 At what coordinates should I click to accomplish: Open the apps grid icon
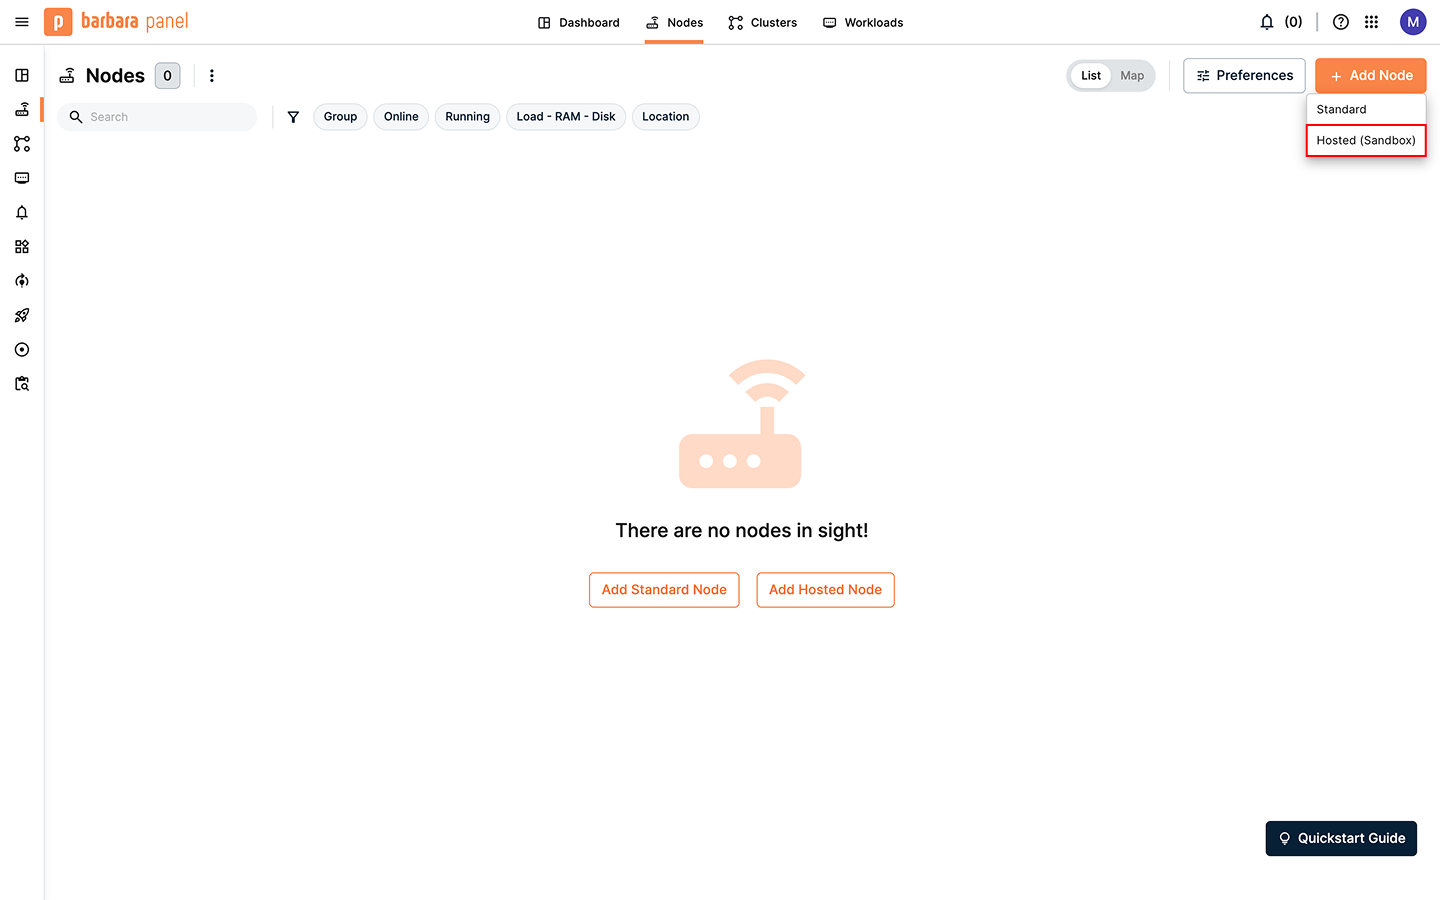(1372, 22)
